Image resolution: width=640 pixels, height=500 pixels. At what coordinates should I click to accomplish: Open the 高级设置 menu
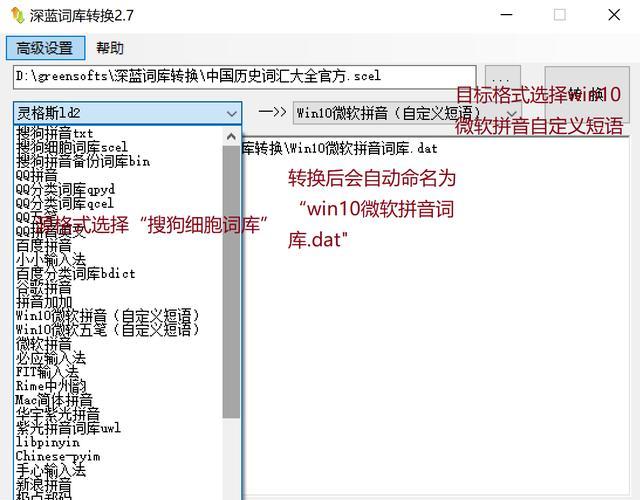coord(45,48)
